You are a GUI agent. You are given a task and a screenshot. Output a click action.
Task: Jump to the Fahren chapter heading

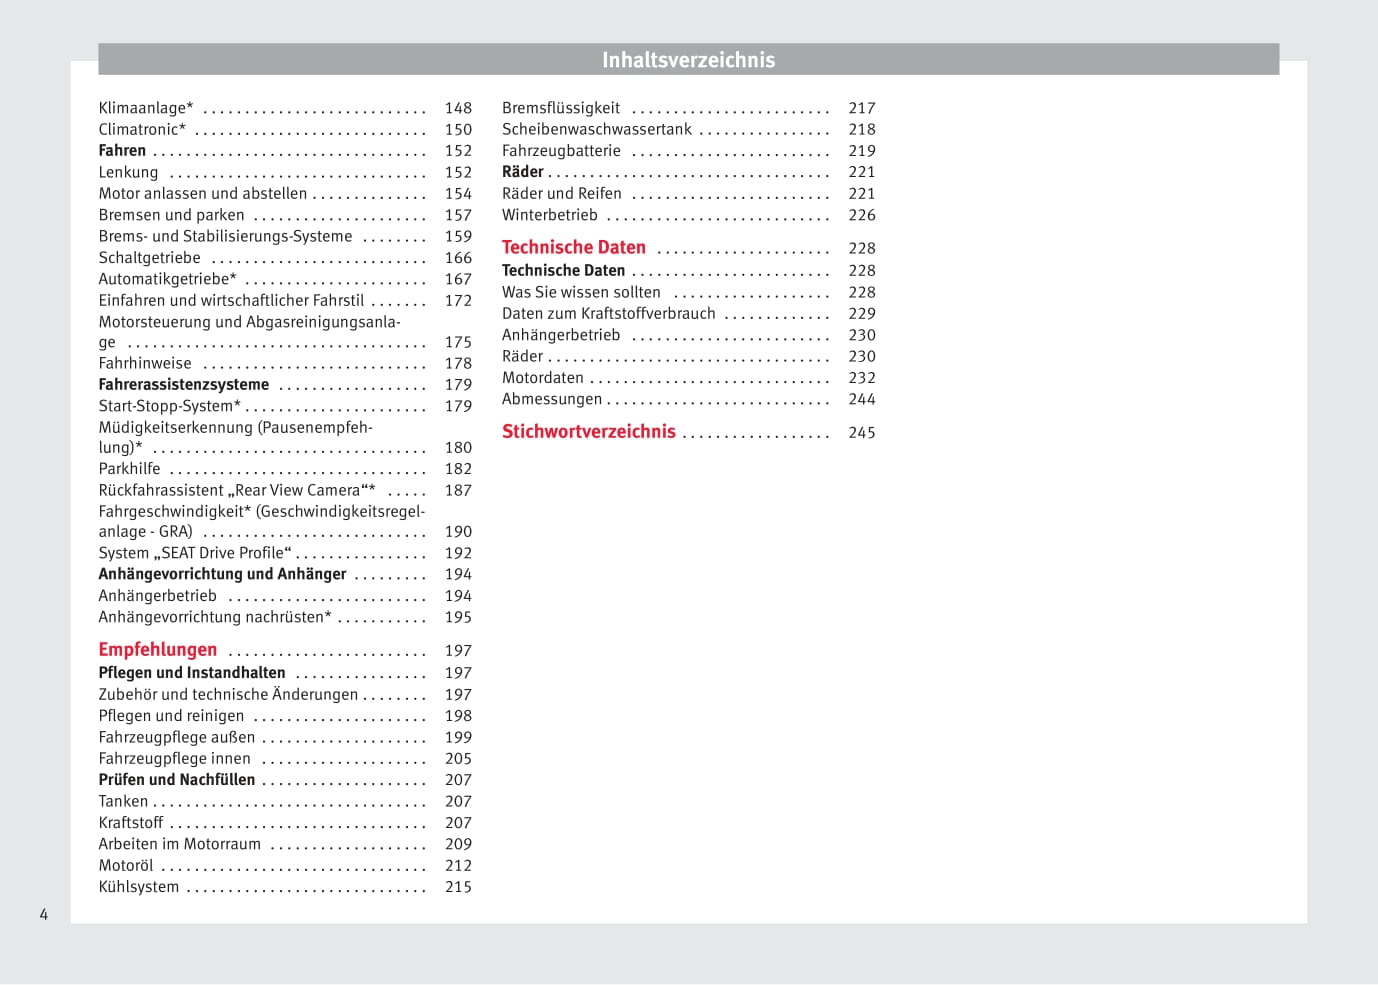(x=122, y=151)
